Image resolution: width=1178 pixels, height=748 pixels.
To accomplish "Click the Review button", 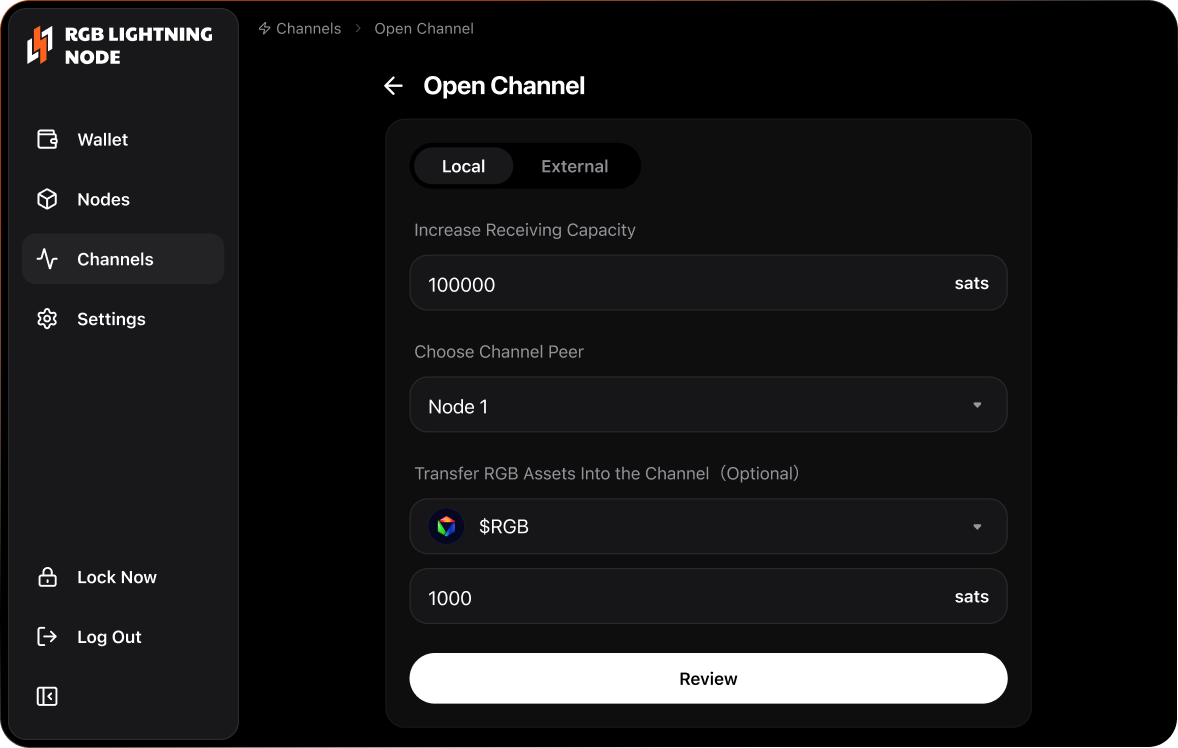I will click(x=708, y=678).
